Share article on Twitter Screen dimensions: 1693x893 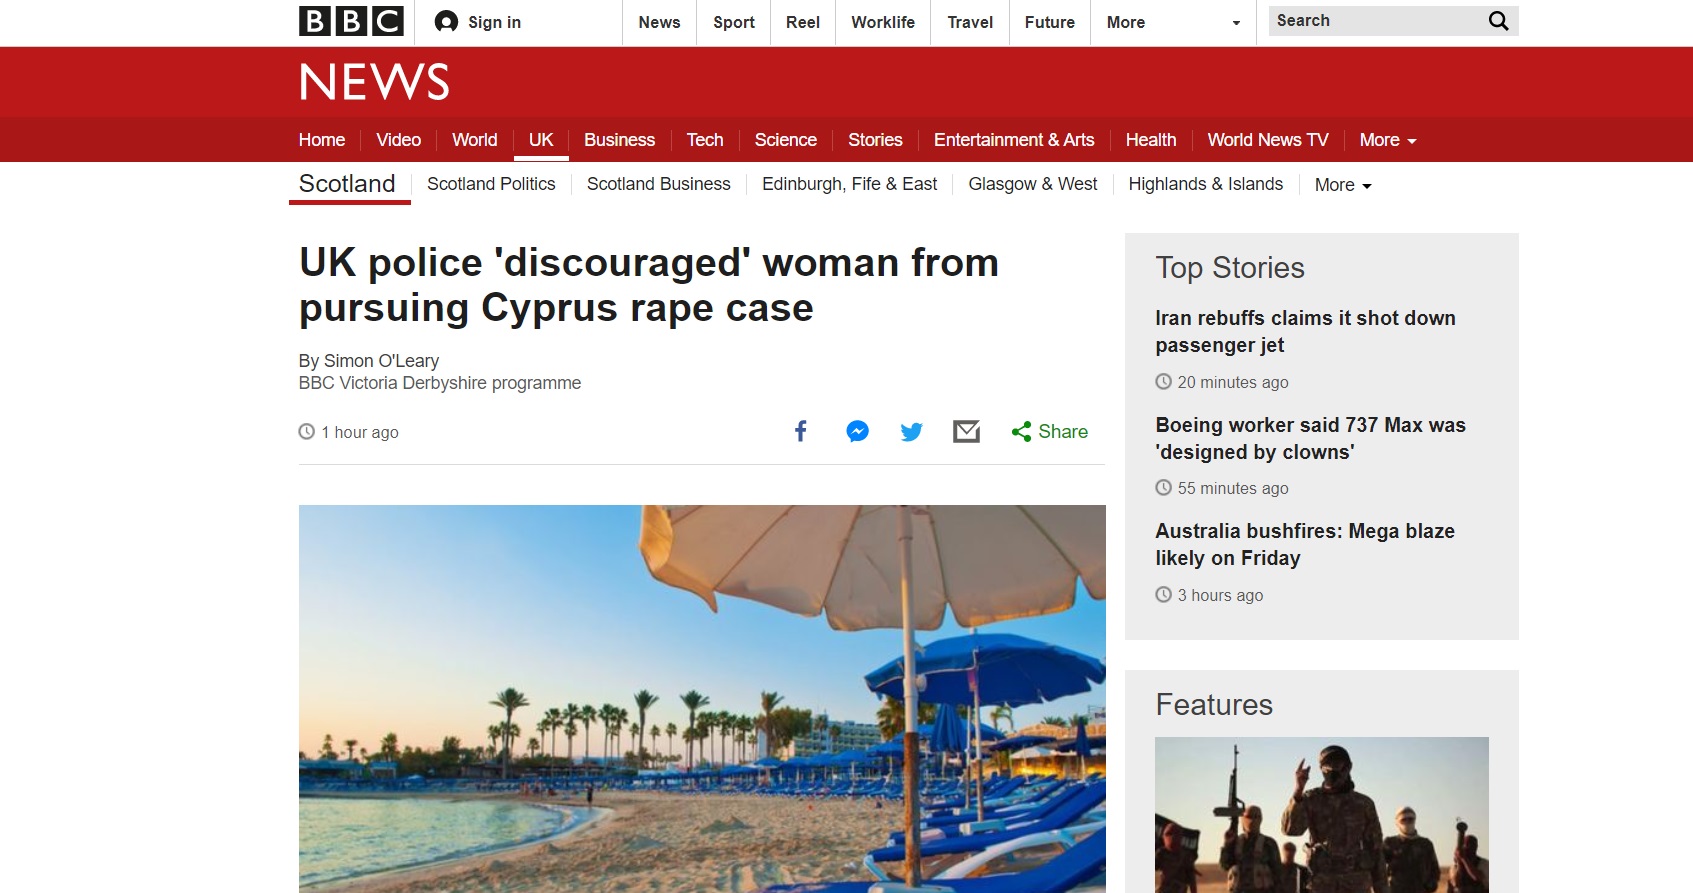pyautogui.click(x=911, y=432)
